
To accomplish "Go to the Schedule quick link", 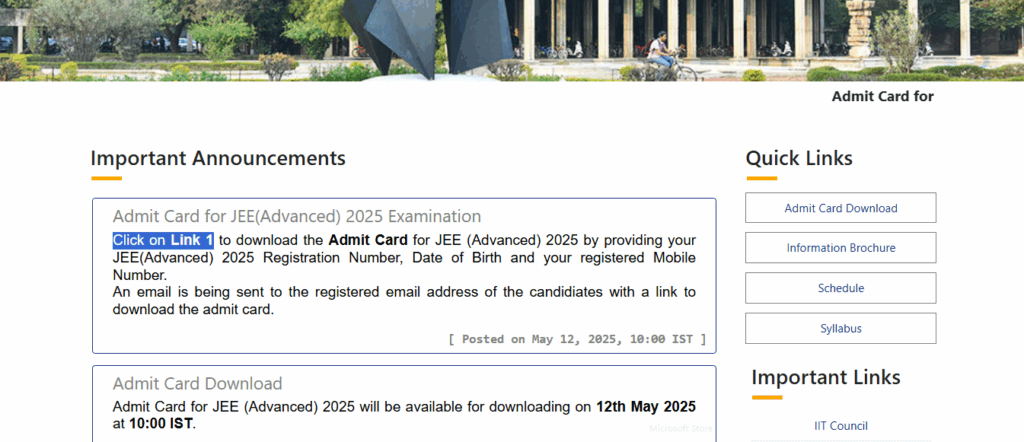I will coord(840,288).
